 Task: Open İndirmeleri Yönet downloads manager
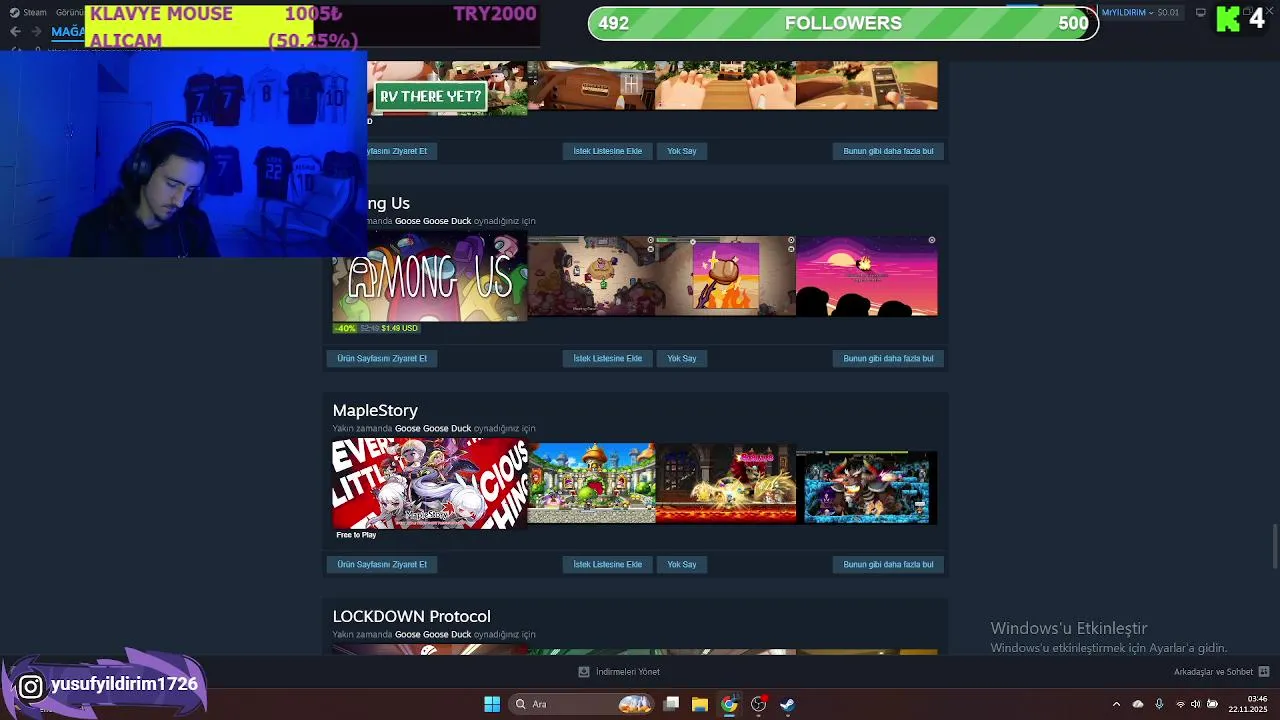point(627,672)
